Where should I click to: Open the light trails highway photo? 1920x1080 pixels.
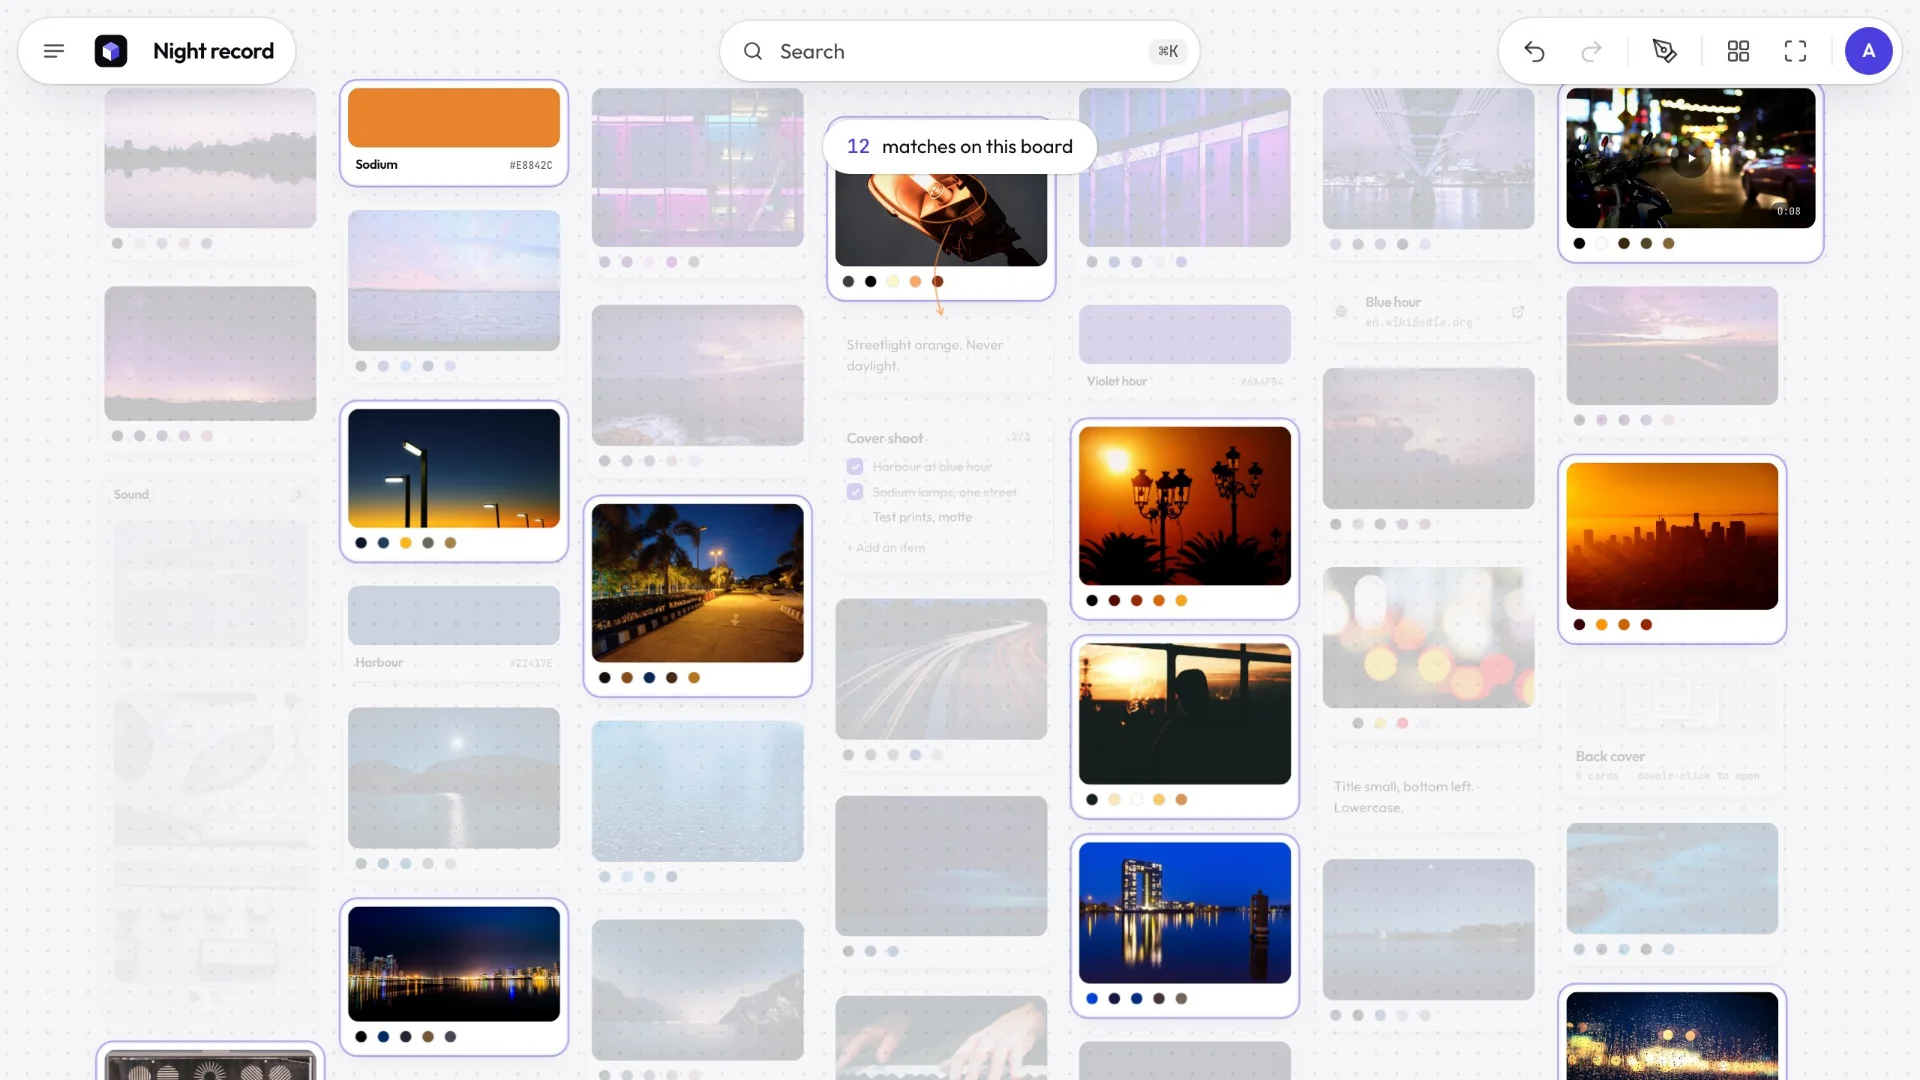[x=941, y=669]
